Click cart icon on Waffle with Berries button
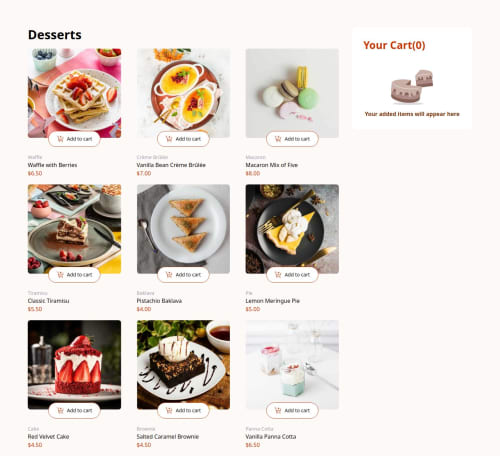This screenshot has height=456, width=500. click(60, 139)
